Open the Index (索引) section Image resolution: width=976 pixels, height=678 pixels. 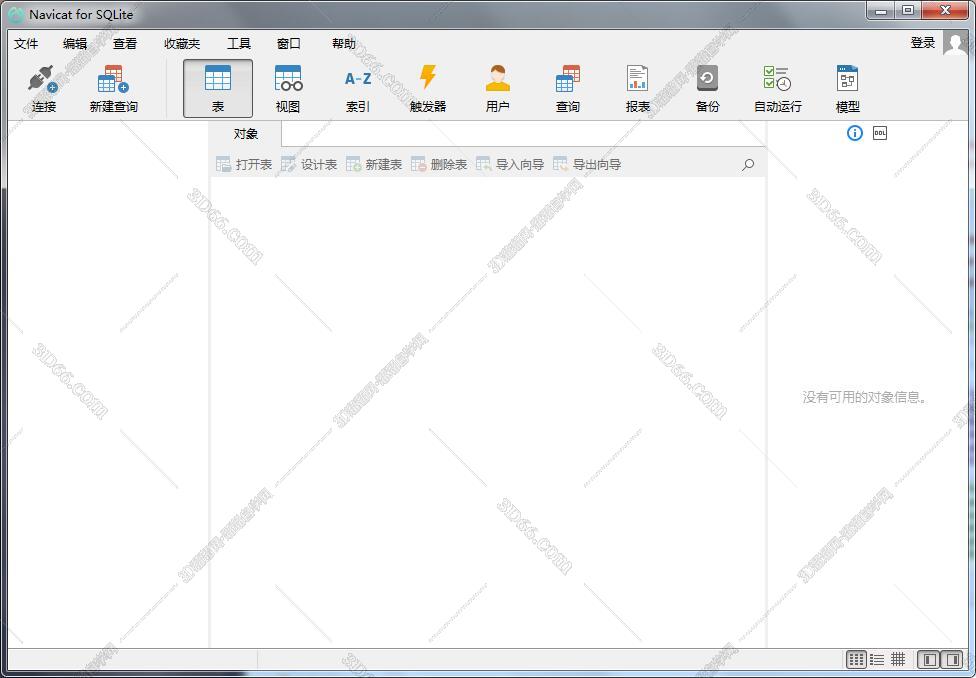click(358, 88)
